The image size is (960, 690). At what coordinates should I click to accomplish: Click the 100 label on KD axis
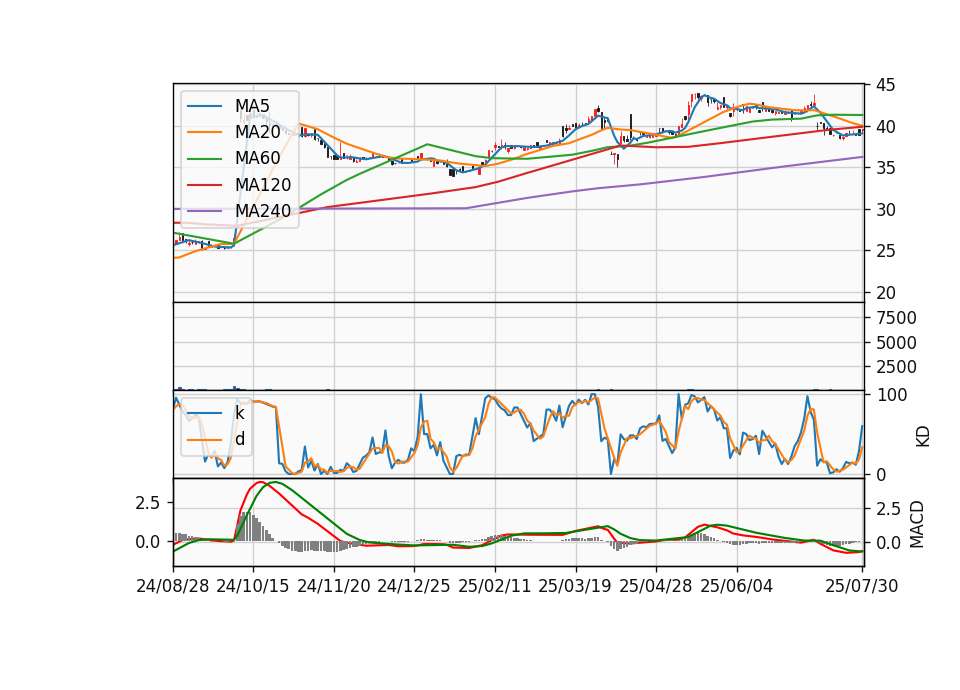click(x=891, y=395)
